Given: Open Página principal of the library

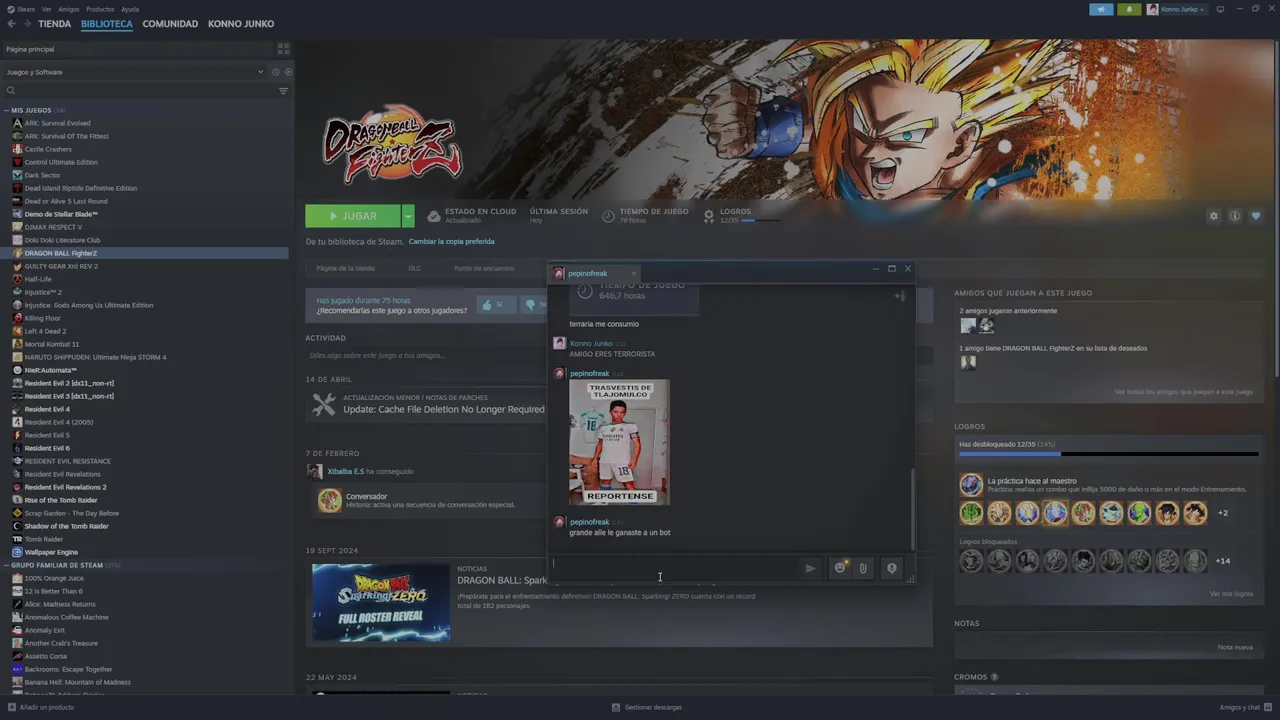Looking at the screenshot, I should 138,49.
